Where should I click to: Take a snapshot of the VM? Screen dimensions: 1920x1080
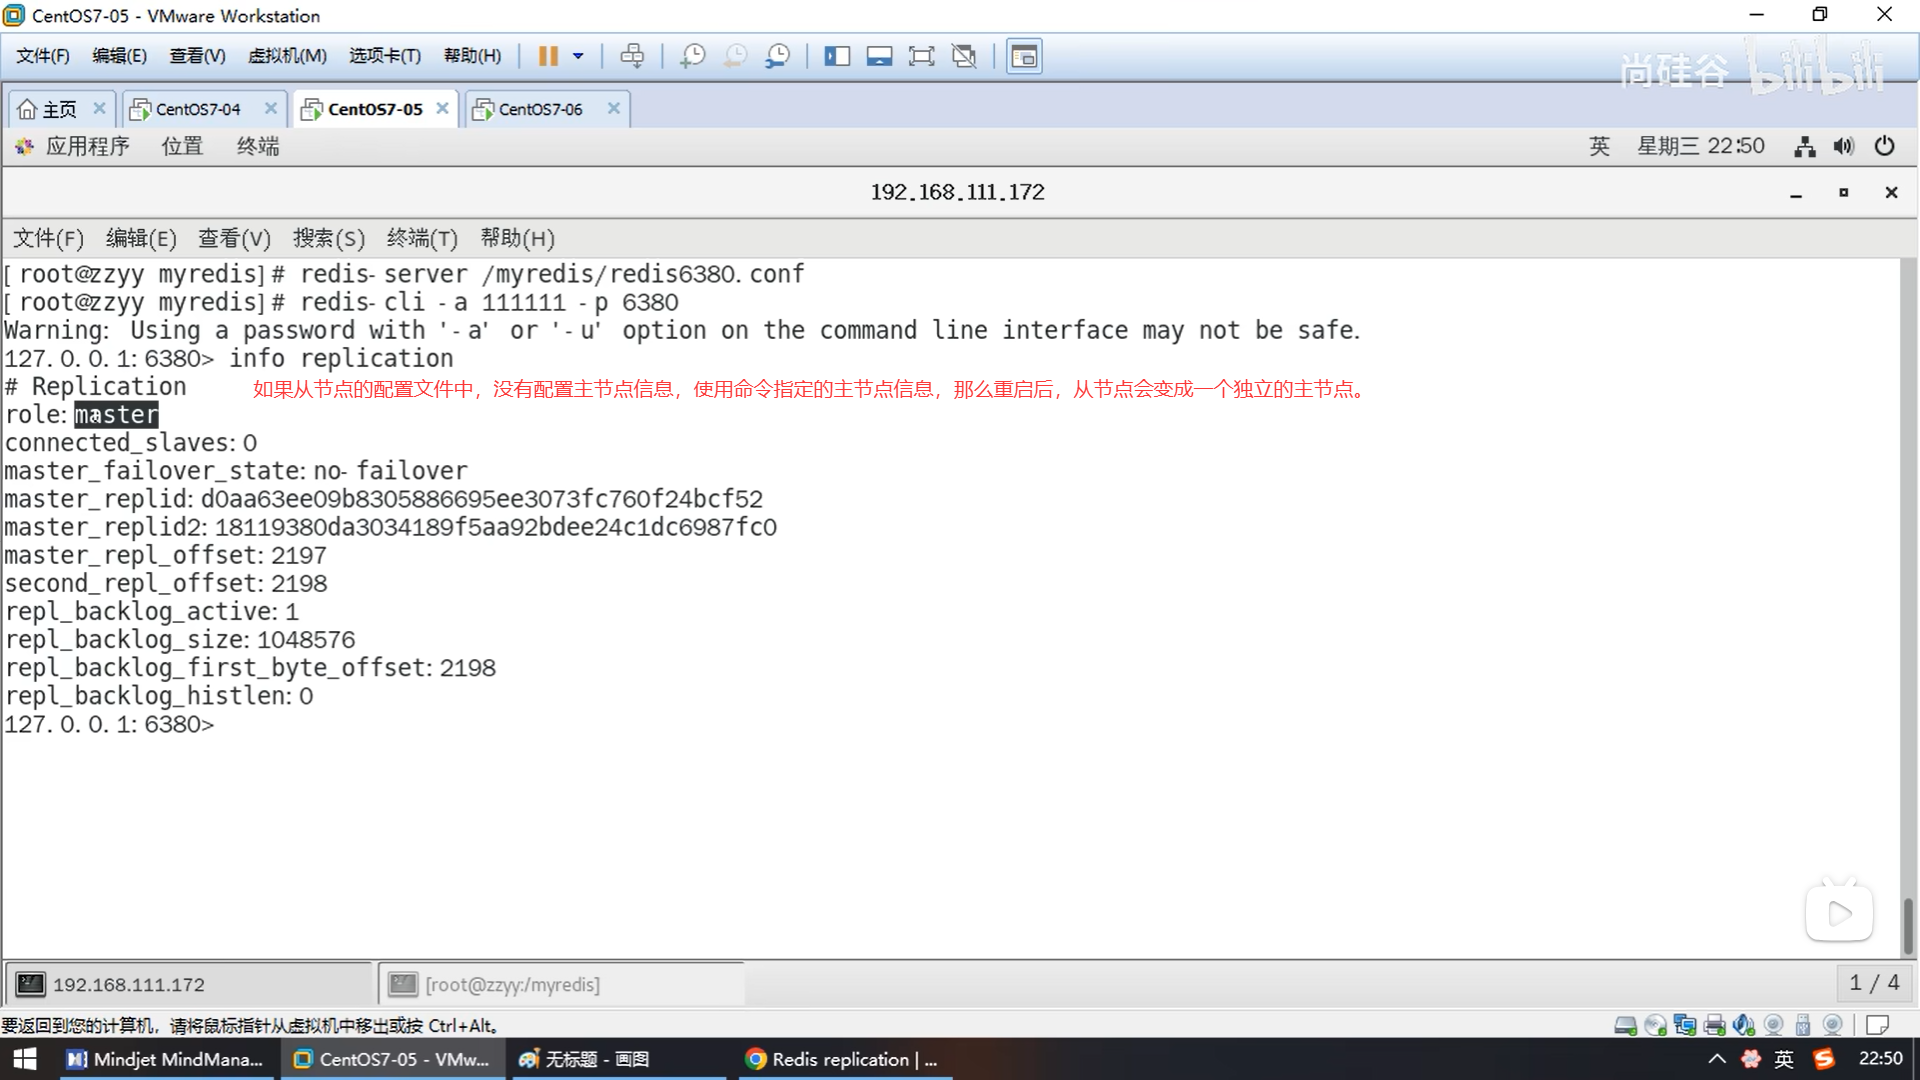[692, 56]
